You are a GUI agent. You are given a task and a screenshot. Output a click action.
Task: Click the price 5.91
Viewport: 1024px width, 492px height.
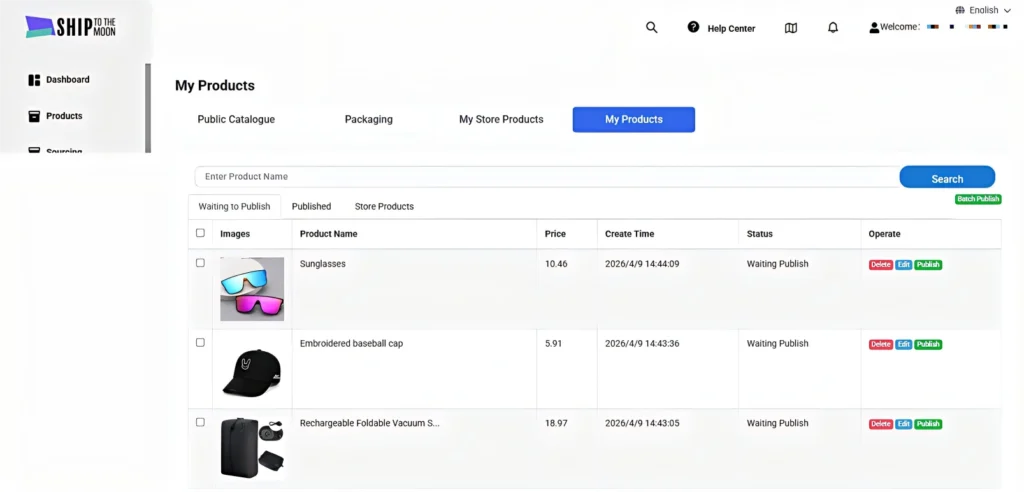point(553,344)
